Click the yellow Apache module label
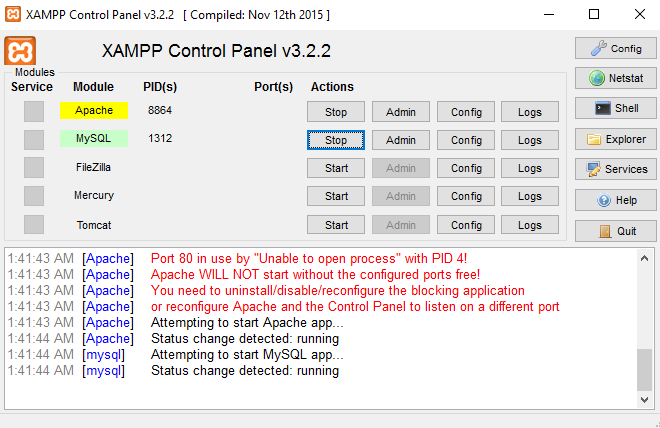Image resolution: width=660 pixels, height=428 pixels. 94,110
